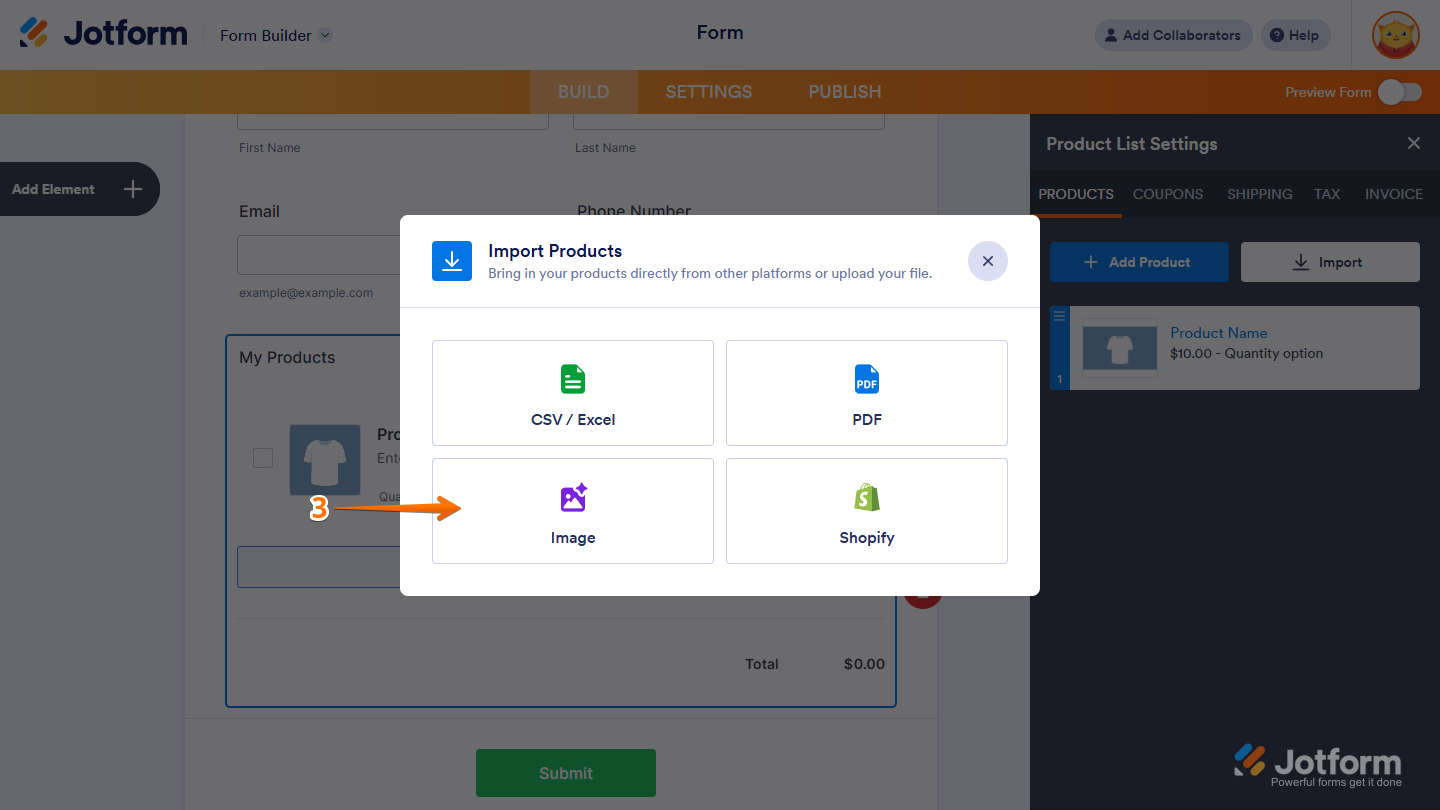Click the Jotform logo in header
The height and width of the screenshot is (810, 1440).
[x=104, y=34]
